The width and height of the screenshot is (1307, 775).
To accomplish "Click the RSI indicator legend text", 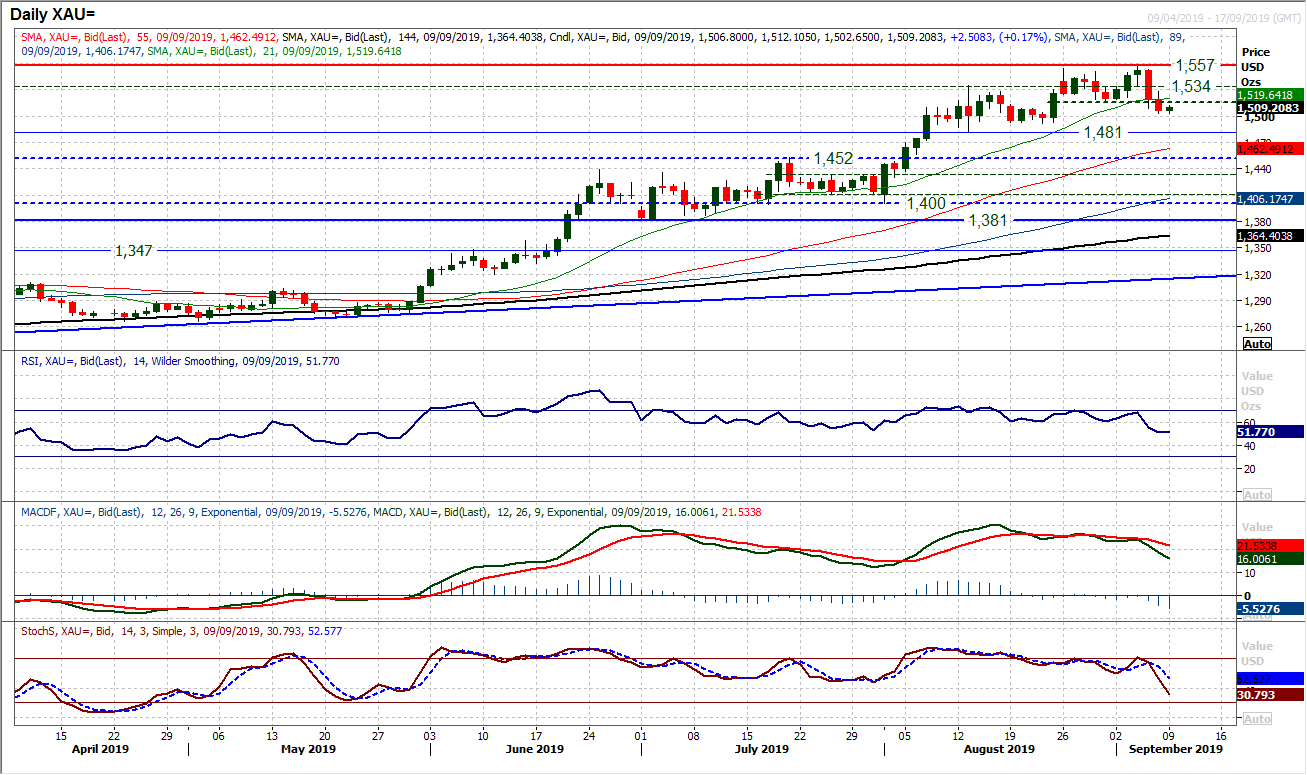I will pyautogui.click(x=180, y=361).
